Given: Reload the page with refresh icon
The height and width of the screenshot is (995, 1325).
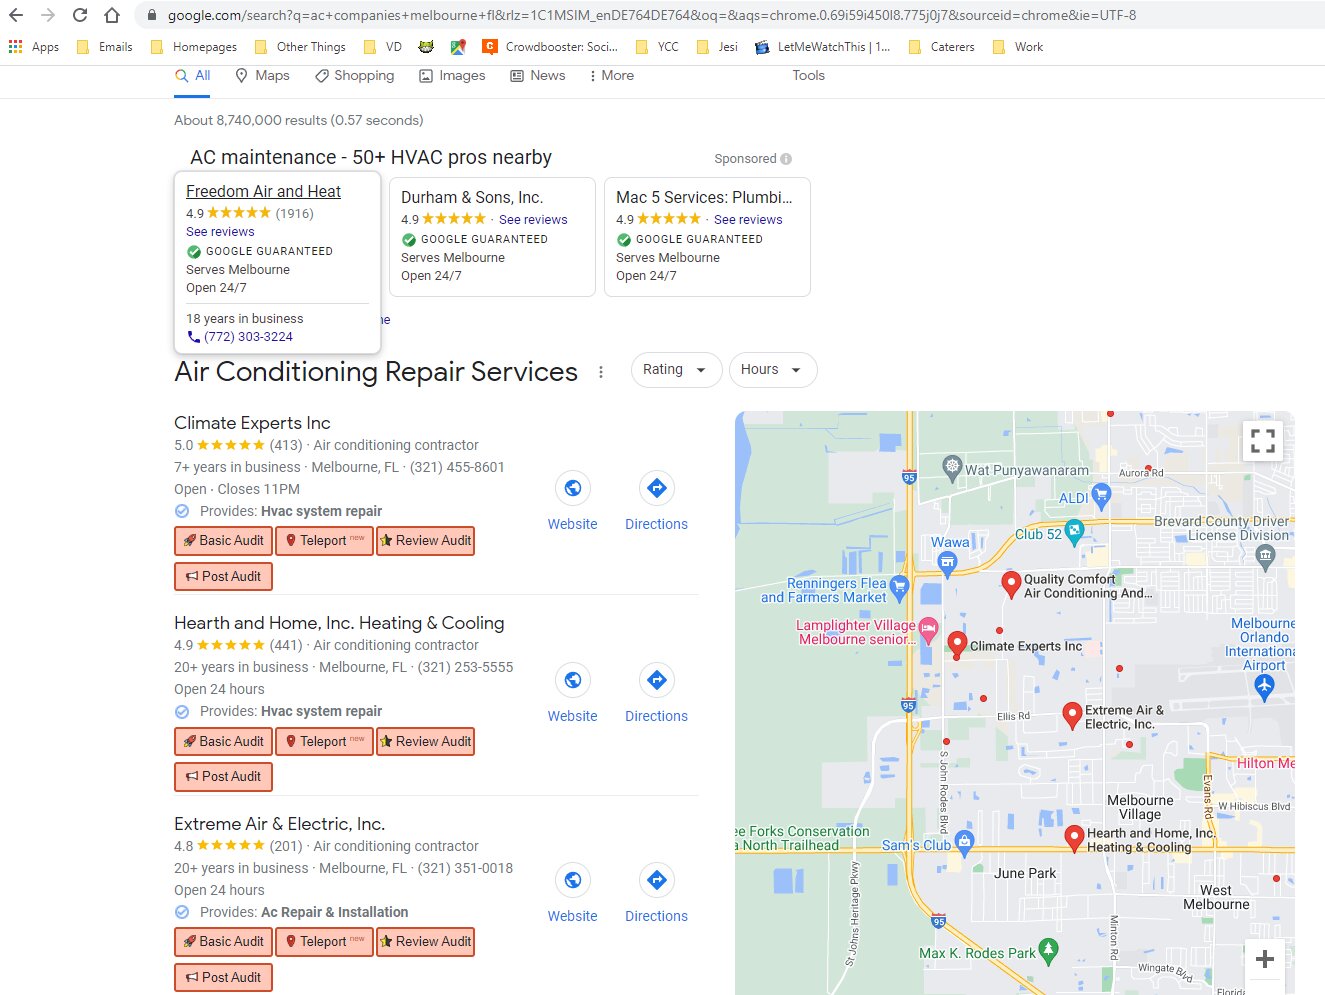Looking at the screenshot, I should 80,15.
